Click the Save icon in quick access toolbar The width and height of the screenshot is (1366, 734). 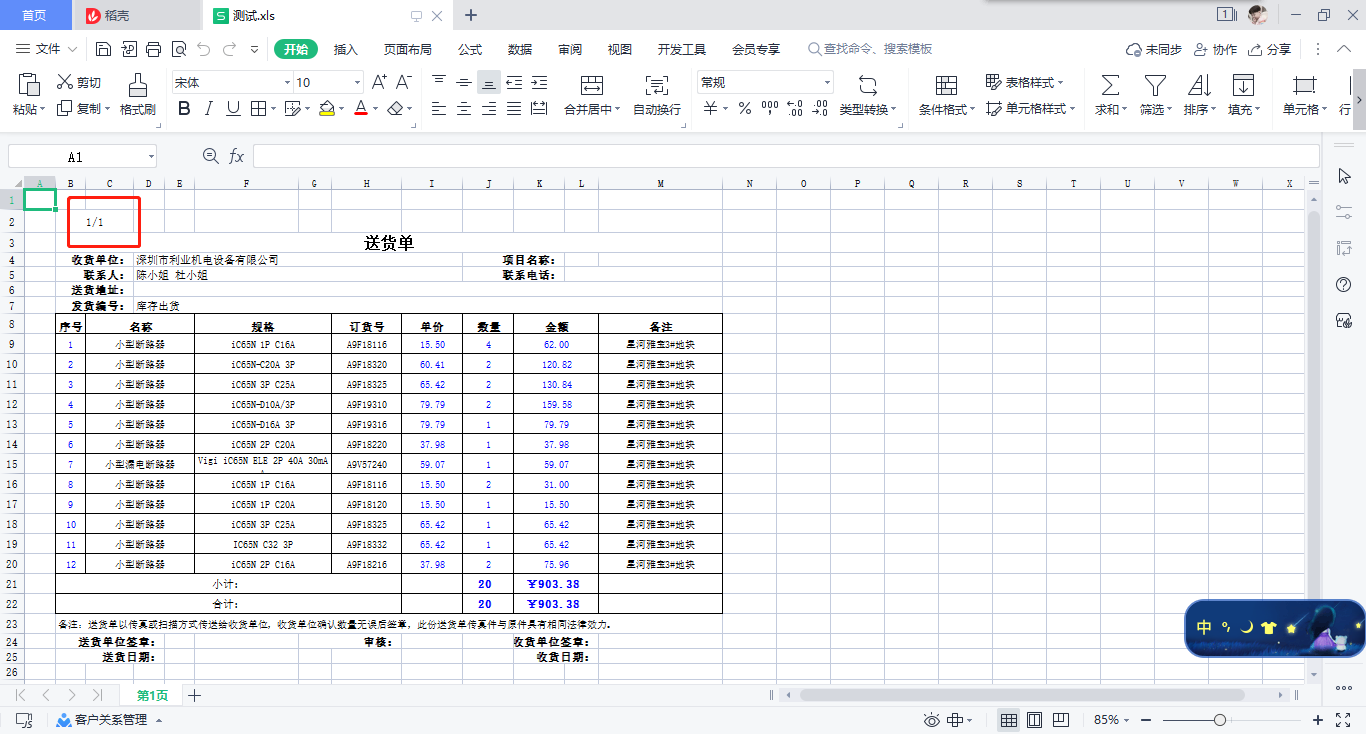(x=104, y=49)
